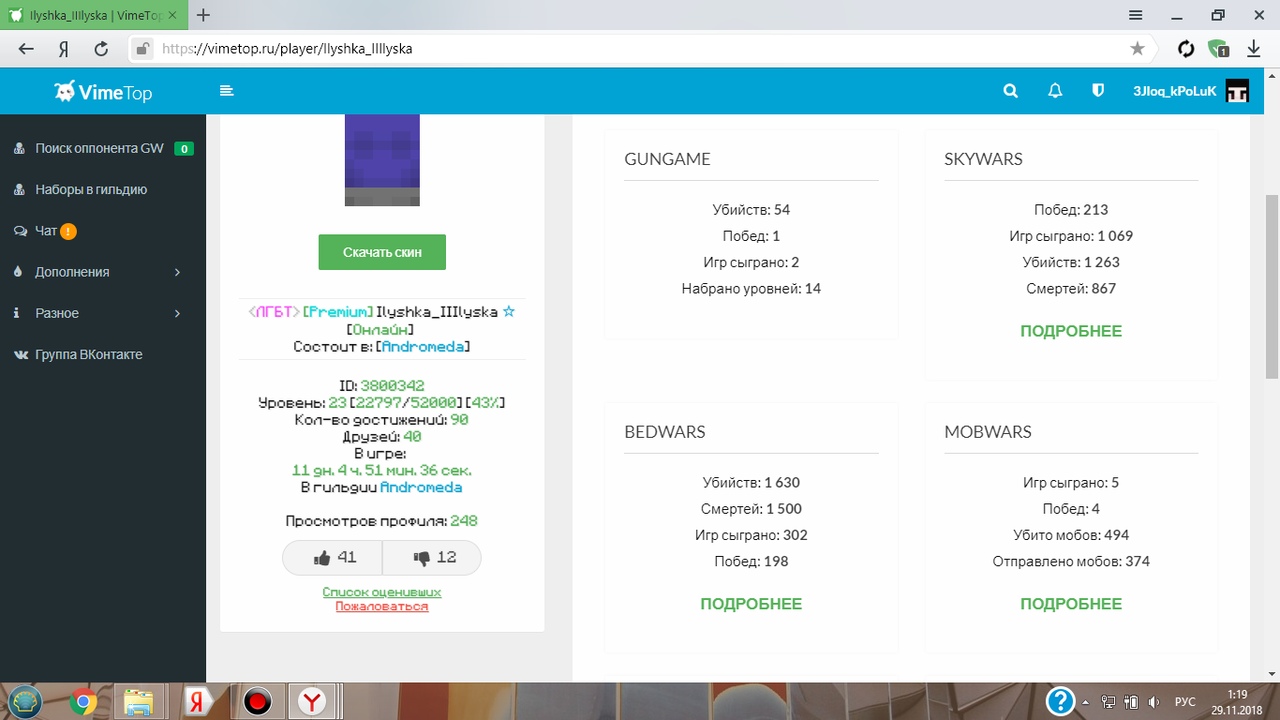Reload the page using browser refresh icon
The width and height of the screenshot is (1280, 720).
point(101,48)
